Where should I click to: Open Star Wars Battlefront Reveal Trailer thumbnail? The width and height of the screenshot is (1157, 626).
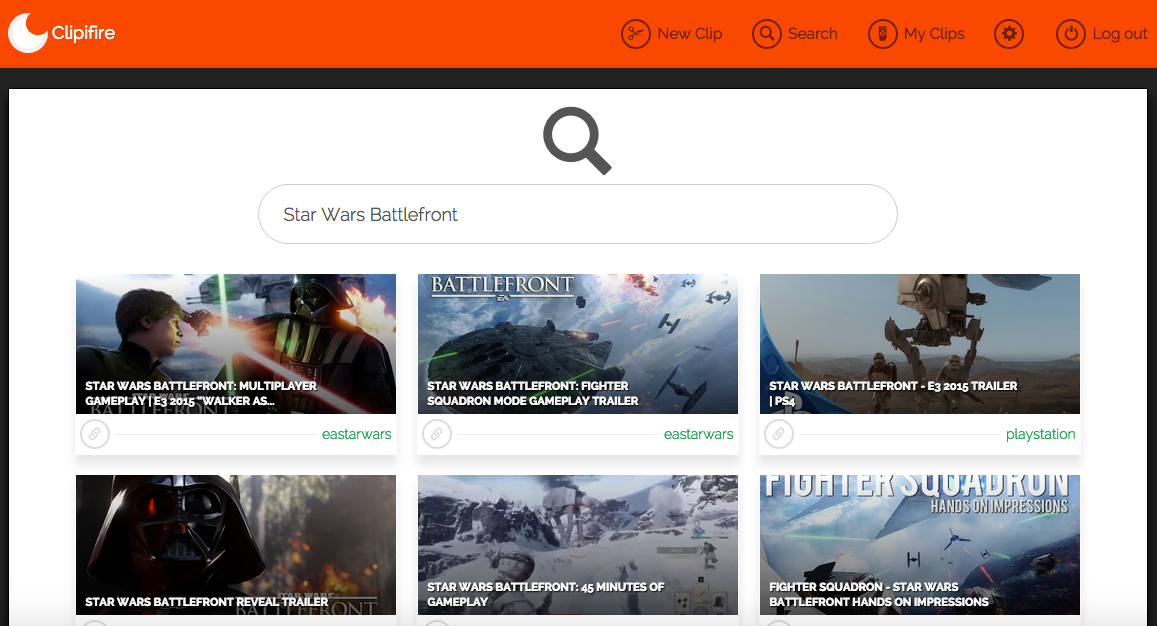click(236, 545)
